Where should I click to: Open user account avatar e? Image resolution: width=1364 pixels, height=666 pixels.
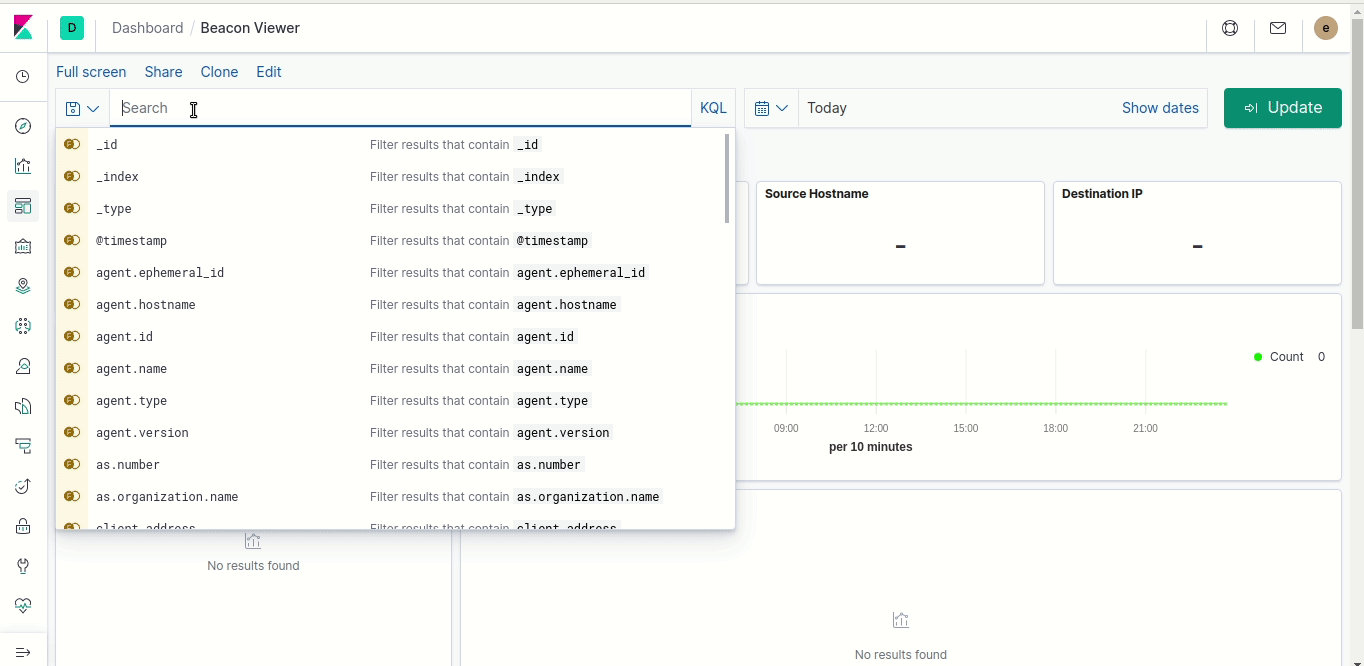[x=1326, y=28]
